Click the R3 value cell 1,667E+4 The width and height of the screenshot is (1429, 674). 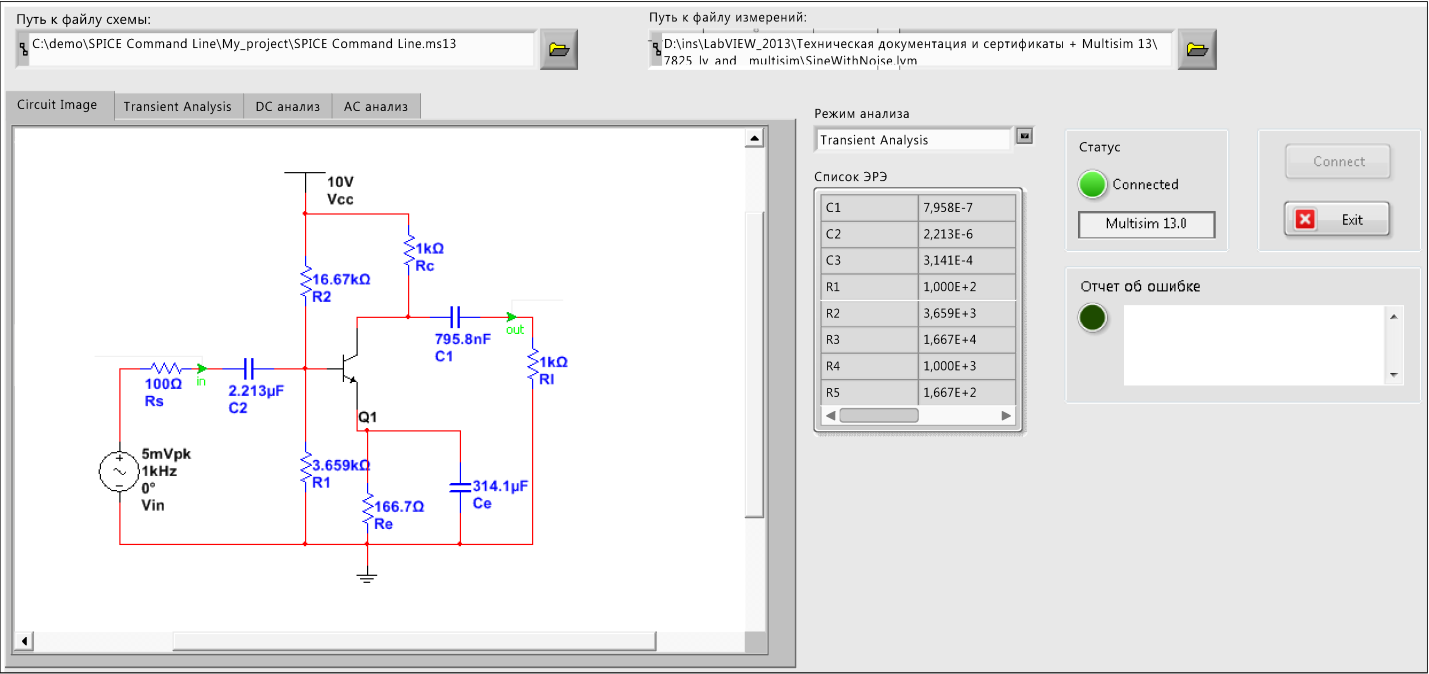click(966, 340)
